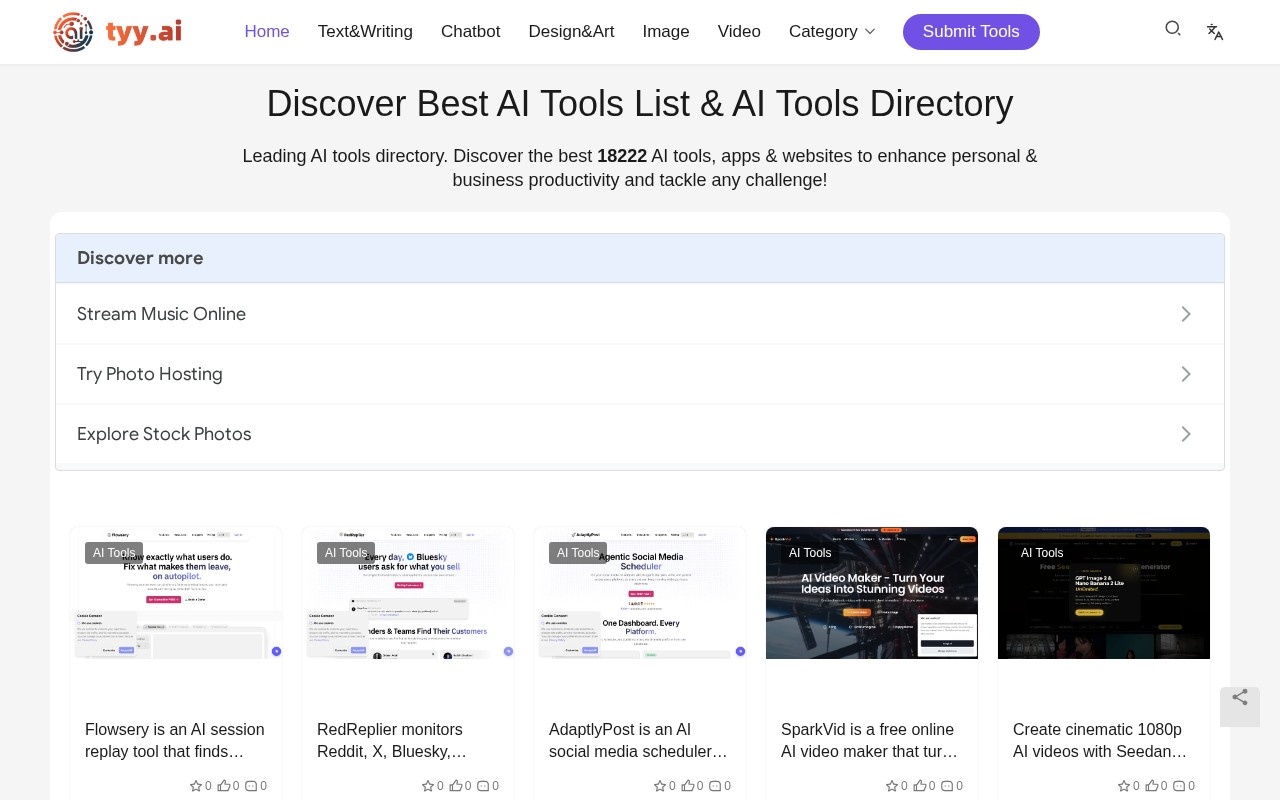Select the Chatbot nav item
This screenshot has width=1280, height=800.
471,32
